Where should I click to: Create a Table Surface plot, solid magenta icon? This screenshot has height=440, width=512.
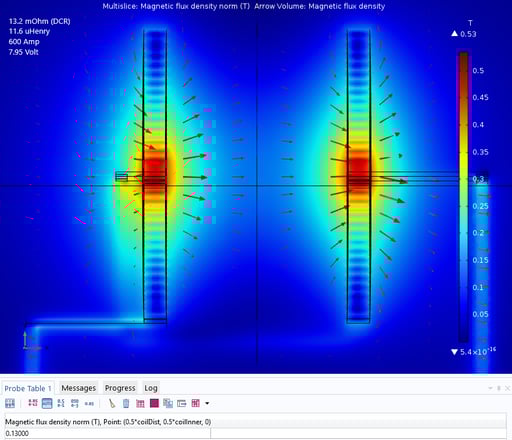pyautogui.click(x=154, y=403)
